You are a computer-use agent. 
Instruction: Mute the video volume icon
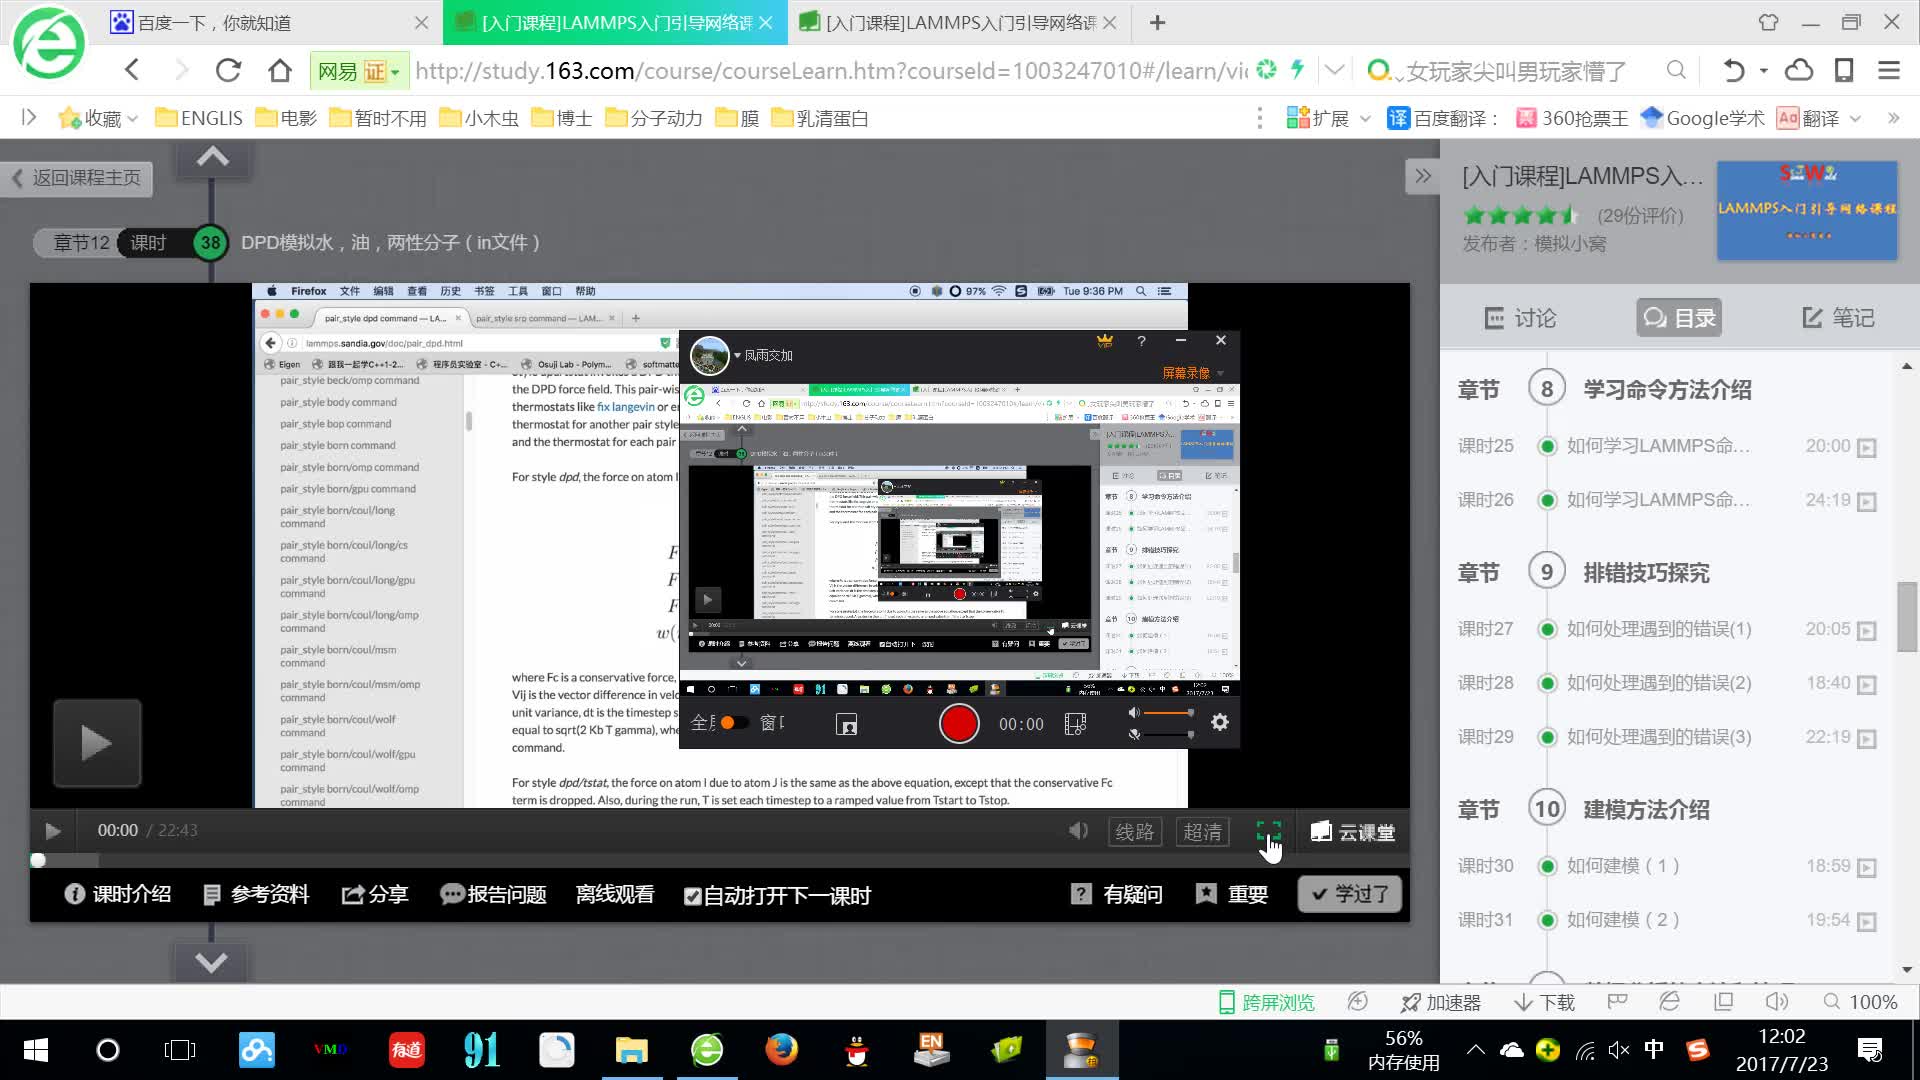pyautogui.click(x=1078, y=830)
